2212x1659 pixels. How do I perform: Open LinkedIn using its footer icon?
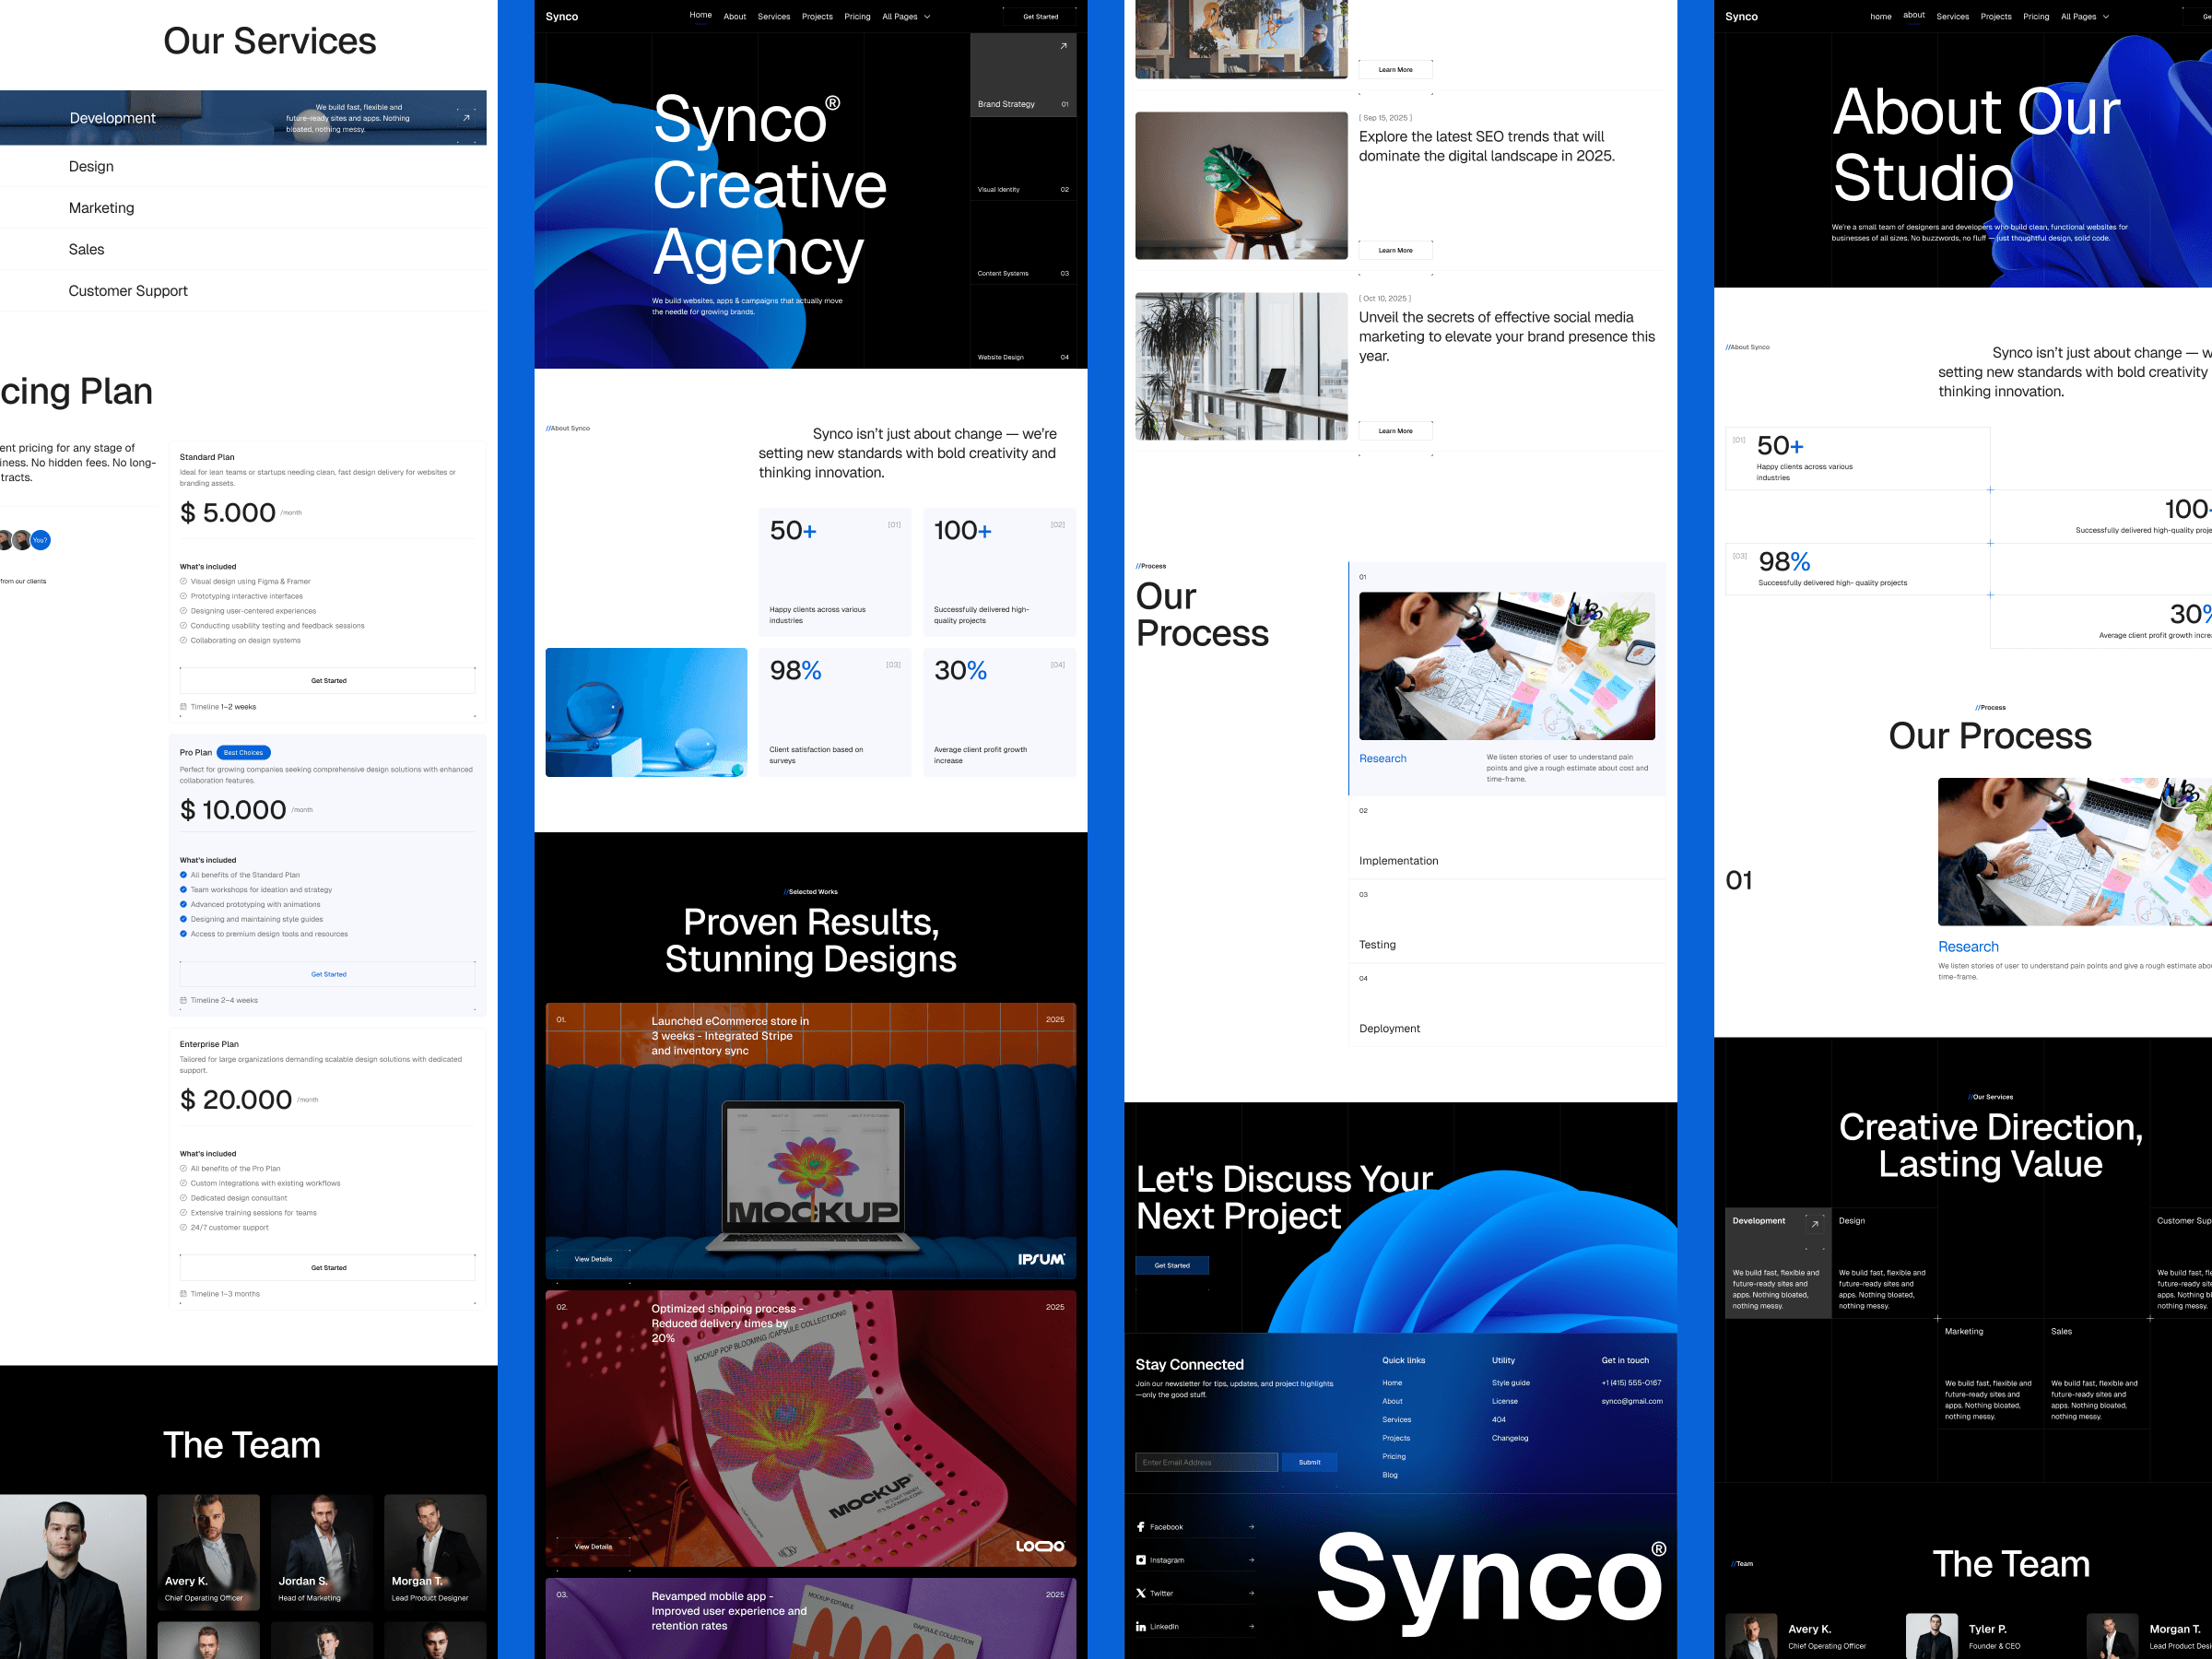pos(1141,1625)
